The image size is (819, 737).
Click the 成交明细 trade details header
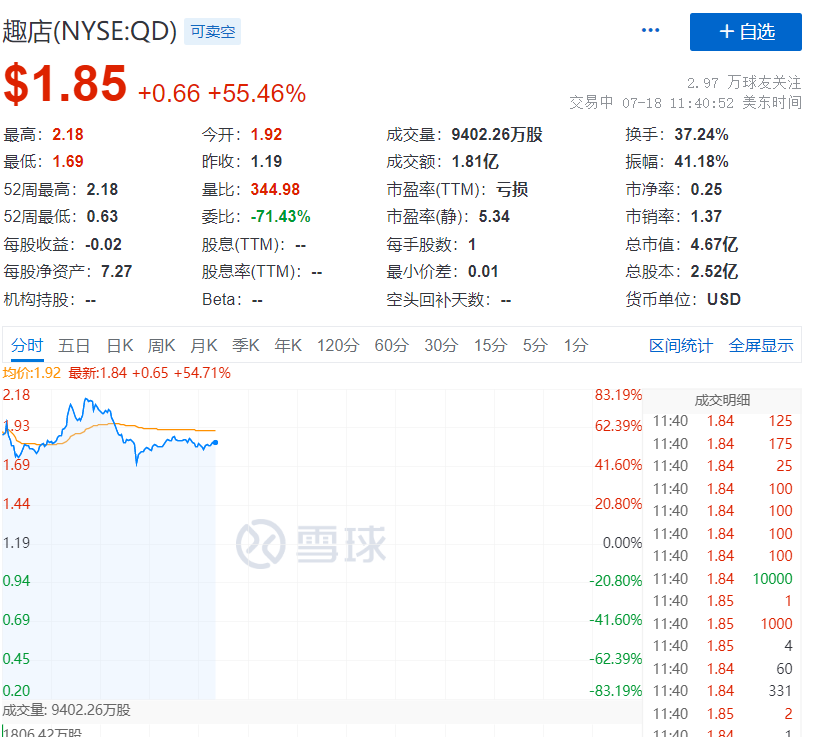[x=722, y=400]
